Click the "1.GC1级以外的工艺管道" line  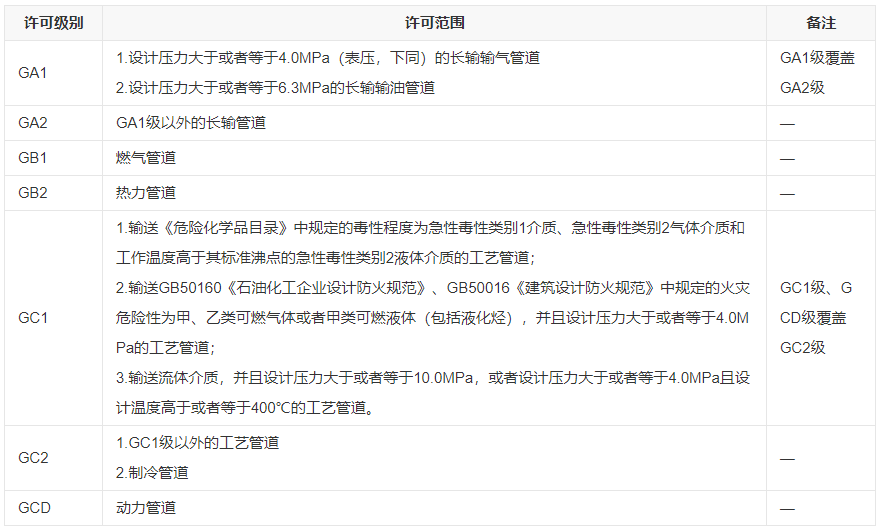point(198,443)
